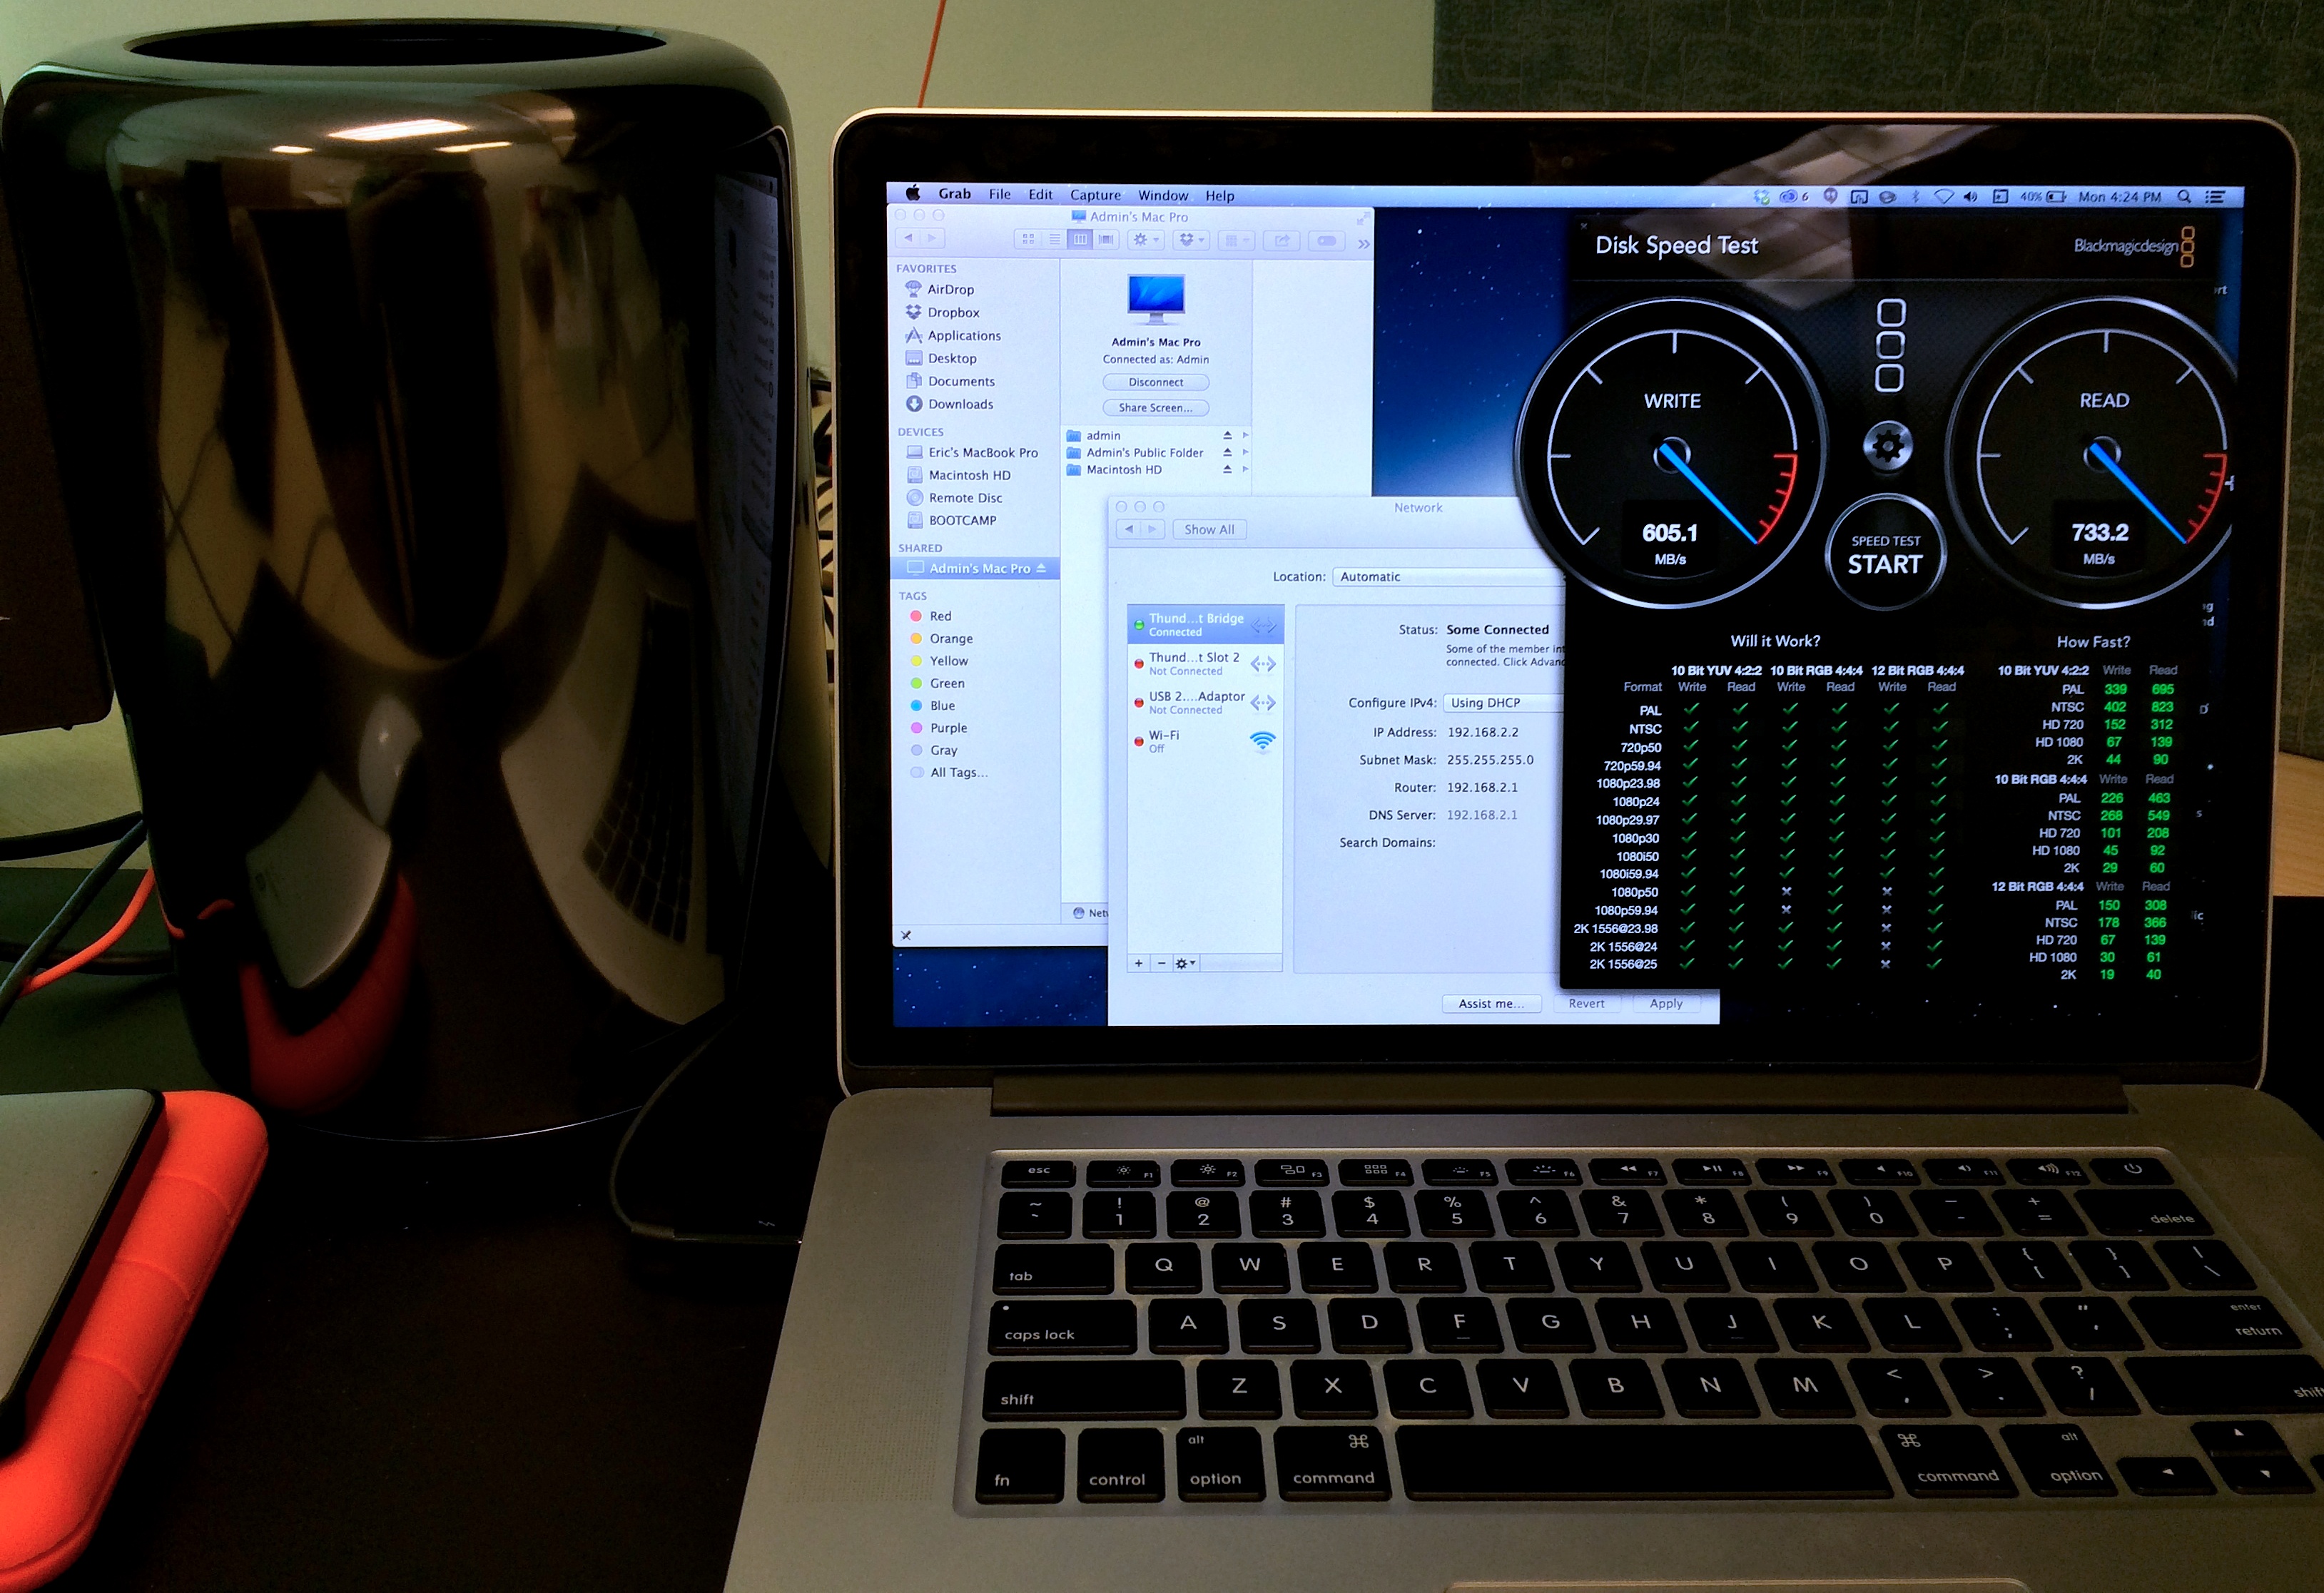Eject the admin shared folder
Screen dimensions: 2324x1593
[1227, 435]
